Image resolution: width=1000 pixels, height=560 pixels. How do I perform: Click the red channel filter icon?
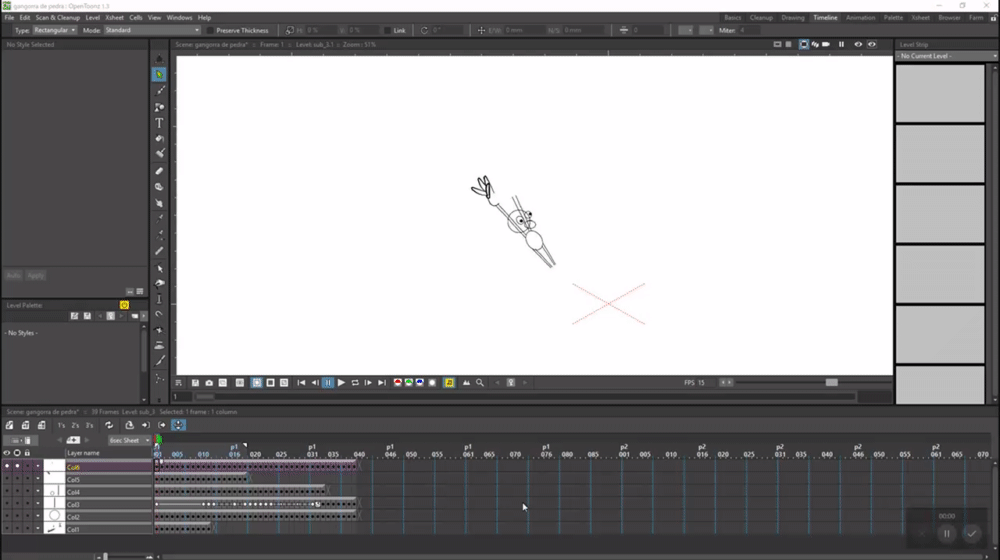(398, 383)
